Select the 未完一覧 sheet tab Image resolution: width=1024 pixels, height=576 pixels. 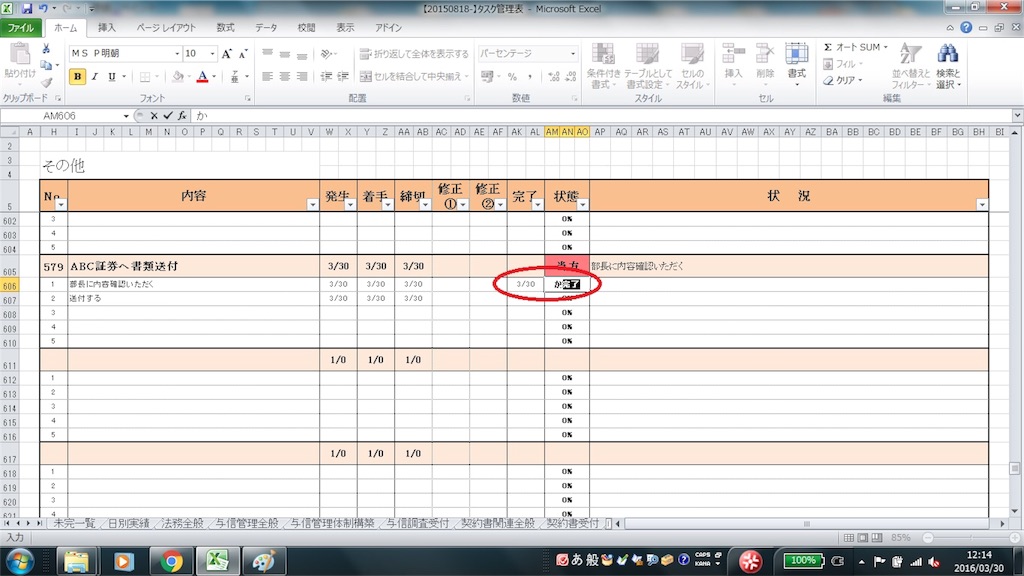pos(74,523)
